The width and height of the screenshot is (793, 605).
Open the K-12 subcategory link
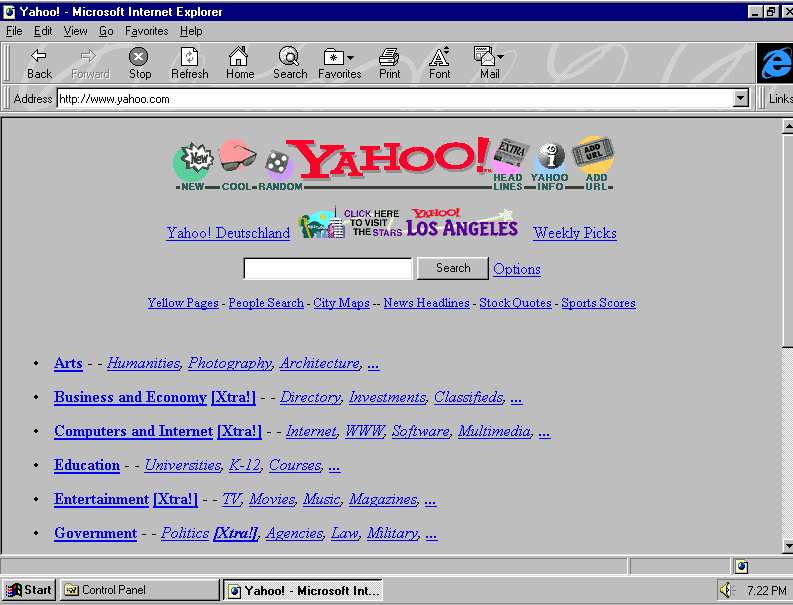[244, 465]
